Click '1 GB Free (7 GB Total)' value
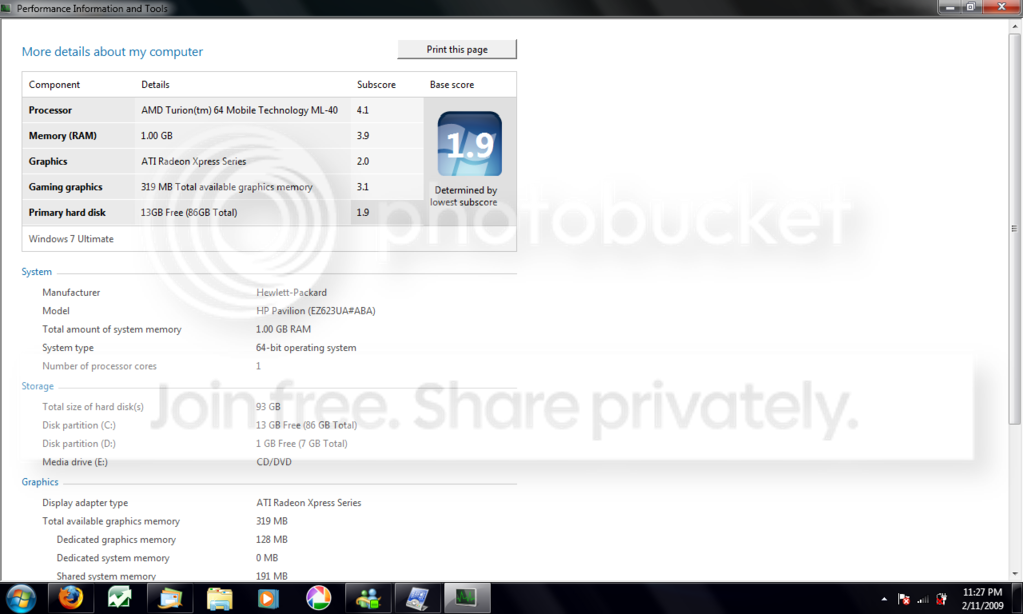This screenshot has width=1023, height=614. coord(301,444)
